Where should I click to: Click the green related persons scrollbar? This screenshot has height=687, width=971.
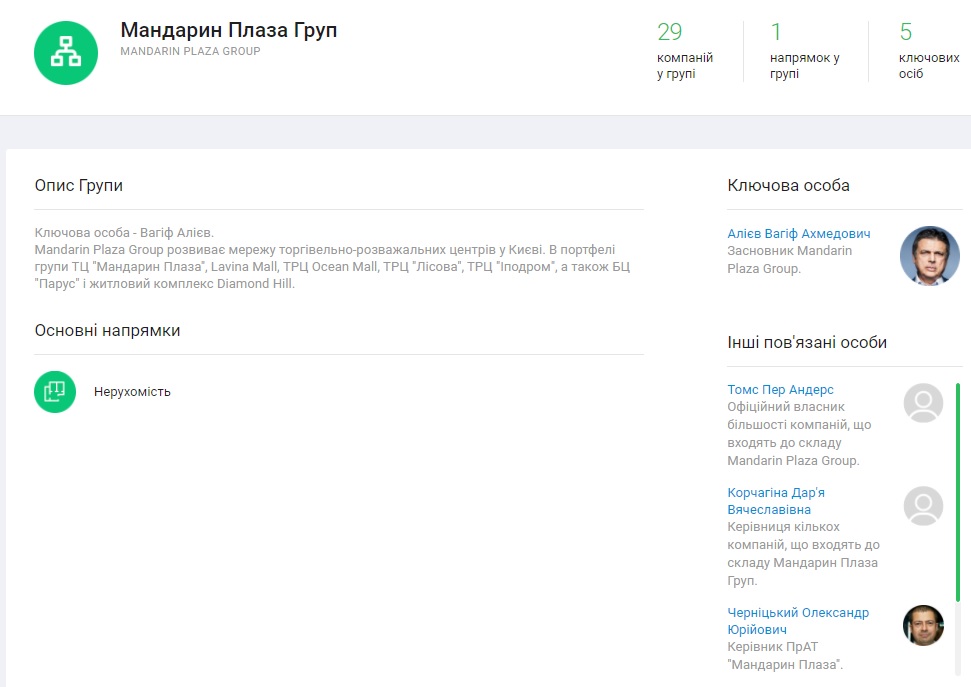pyautogui.click(x=957, y=490)
